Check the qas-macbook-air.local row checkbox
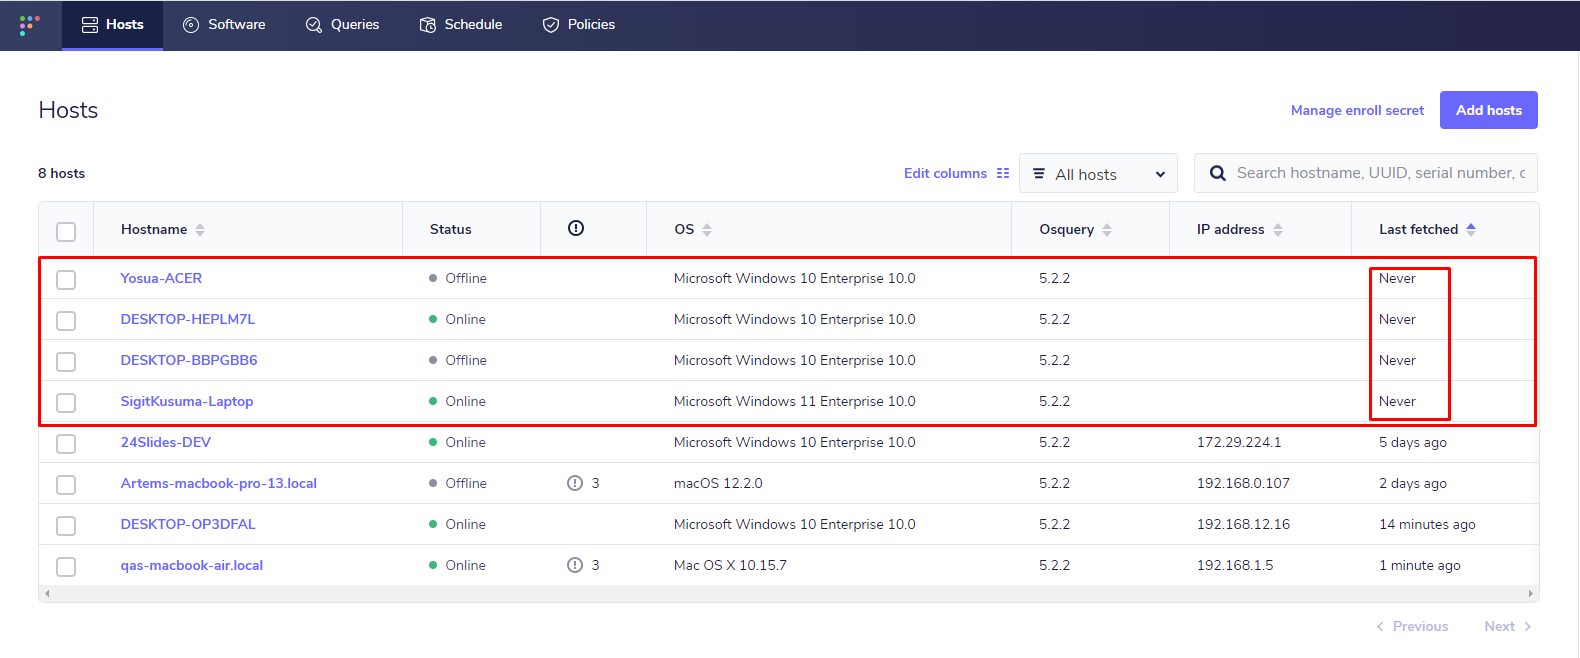1580x658 pixels. coord(66,567)
